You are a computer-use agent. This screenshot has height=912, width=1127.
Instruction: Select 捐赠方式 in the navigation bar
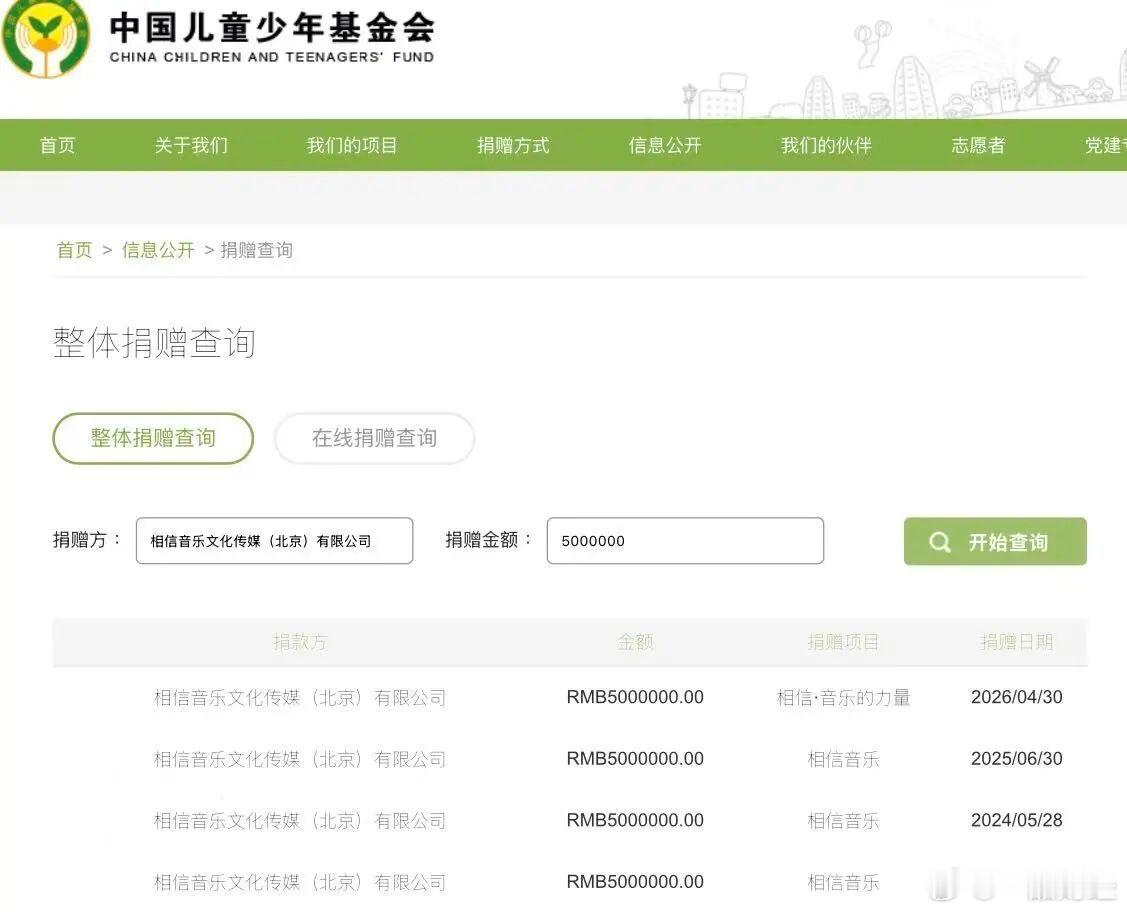[x=513, y=145]
